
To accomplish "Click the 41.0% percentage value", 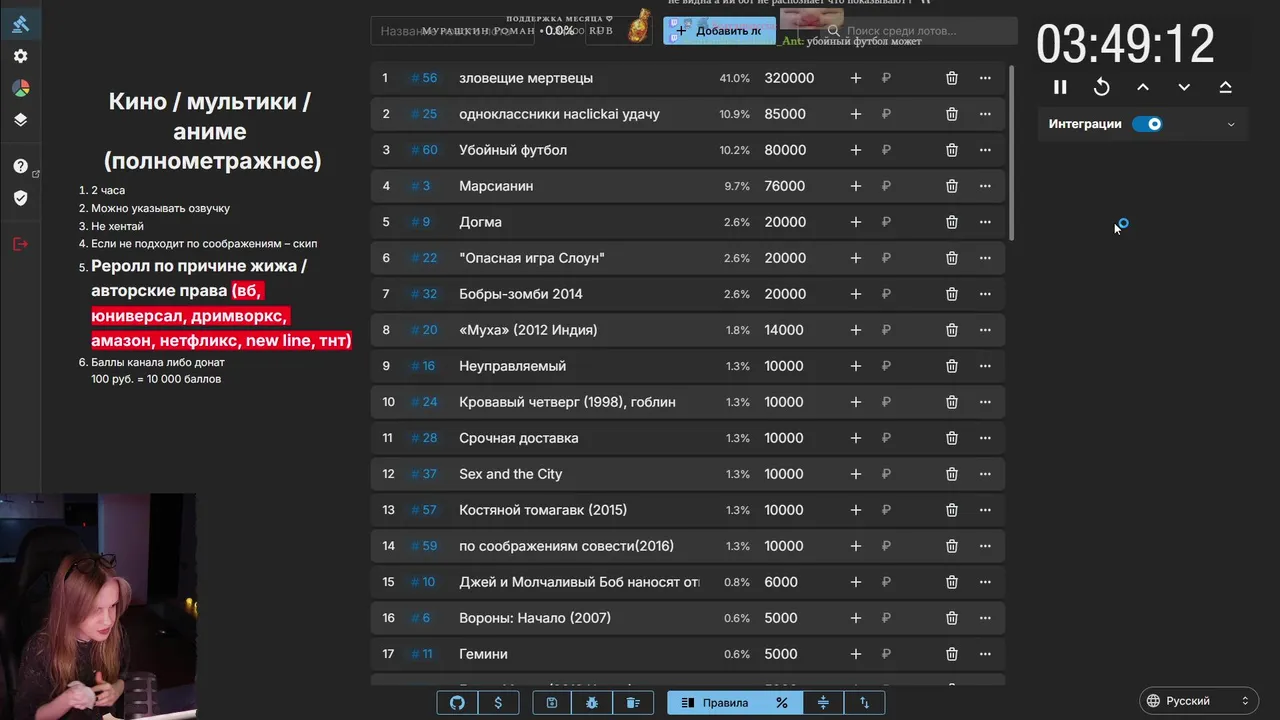I will pyautogui.click(x=734, y=78).
